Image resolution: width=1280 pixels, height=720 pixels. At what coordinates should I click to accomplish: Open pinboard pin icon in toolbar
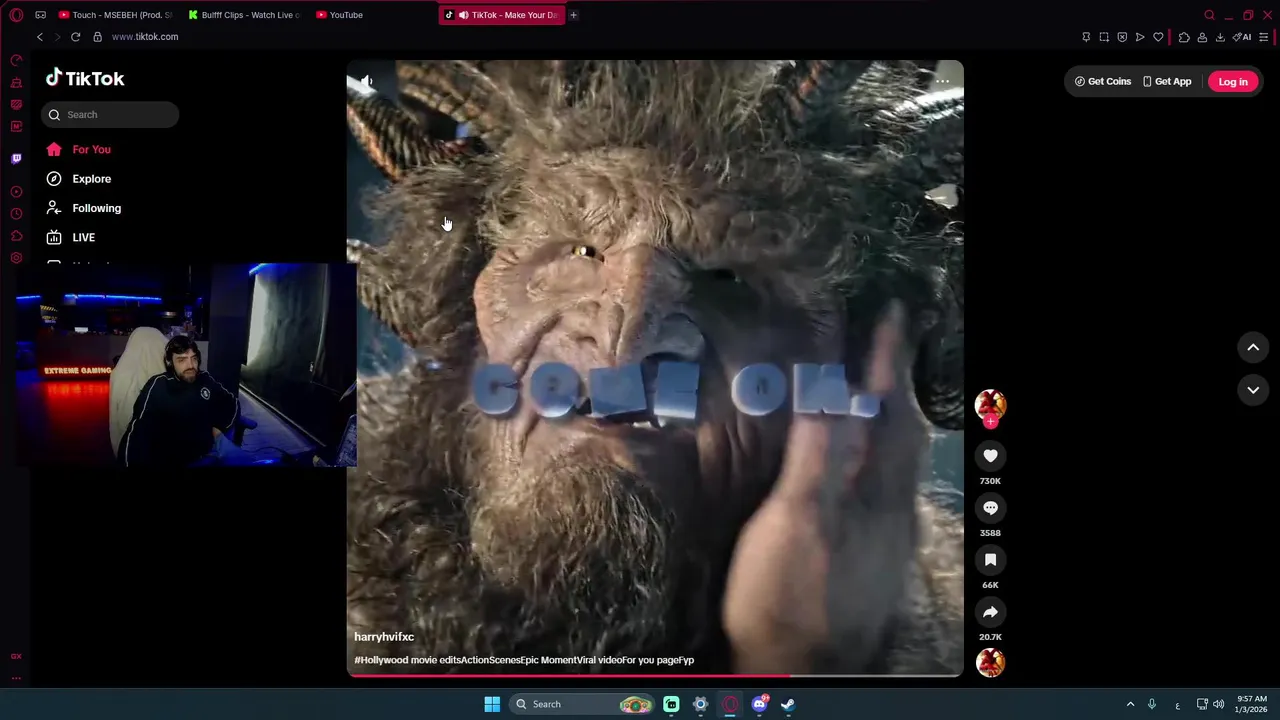[1086, 37]
